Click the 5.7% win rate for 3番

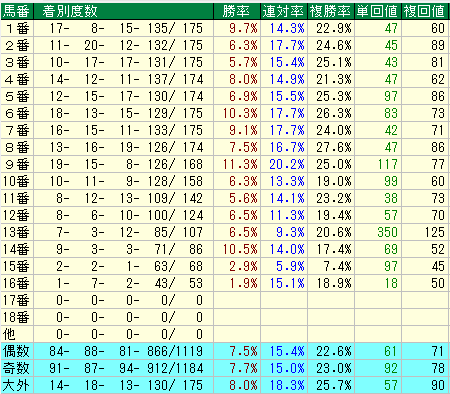(243, 63)
